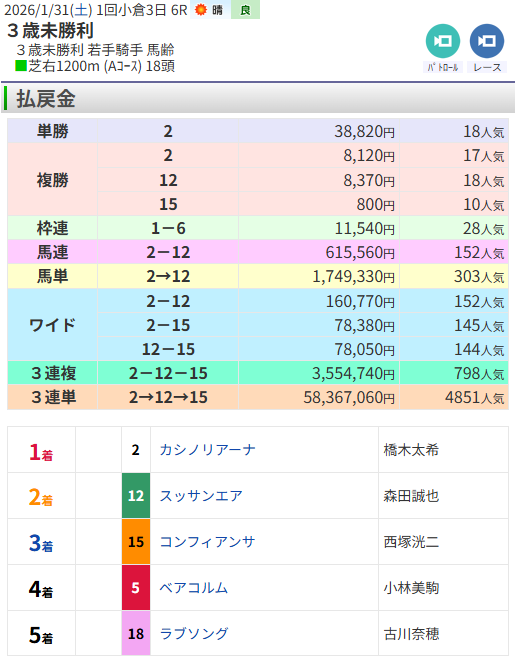516x661 pixels.
Task: Click the 馬単 payout 1,749,330円
Action: tap(354, 277)
